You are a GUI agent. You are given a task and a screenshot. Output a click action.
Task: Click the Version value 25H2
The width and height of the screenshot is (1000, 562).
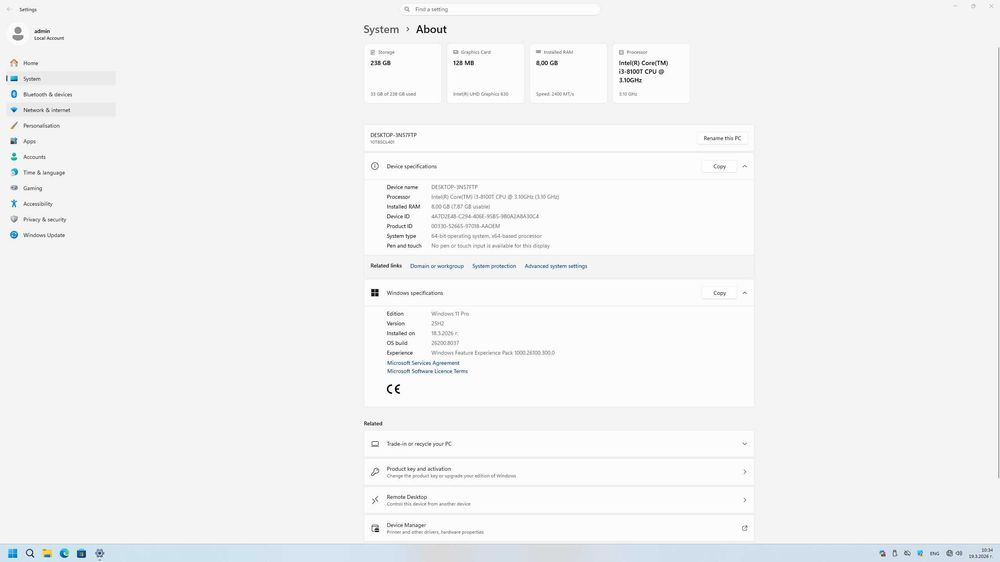click(x=438, y=323)
